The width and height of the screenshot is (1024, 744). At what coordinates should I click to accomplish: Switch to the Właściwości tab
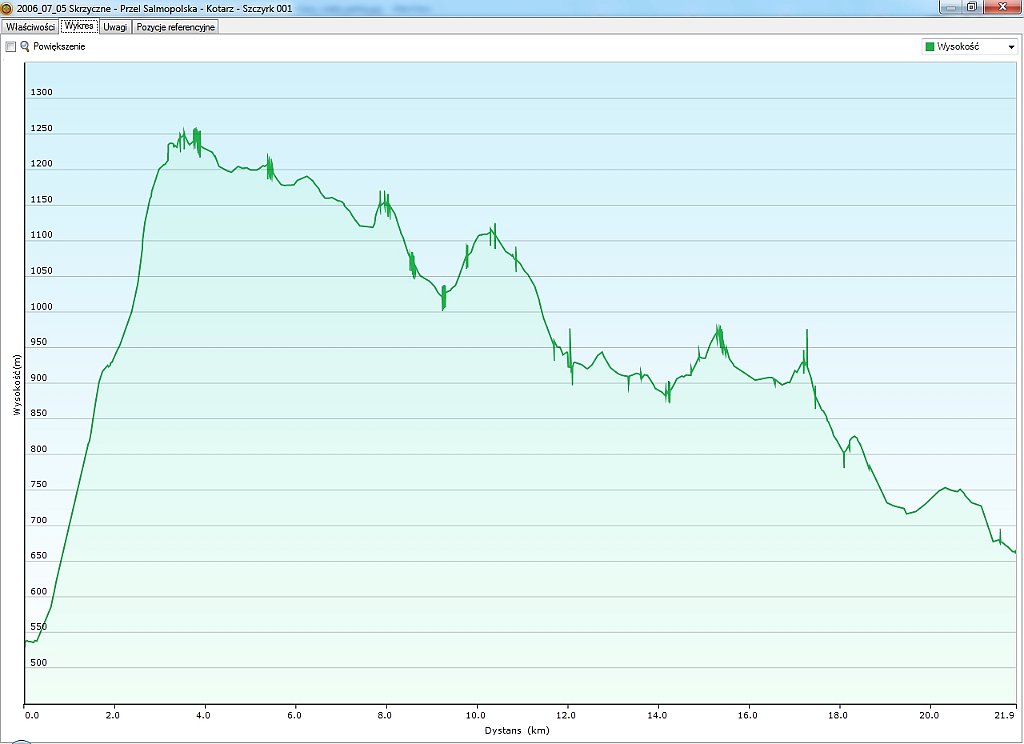point(30,27)
